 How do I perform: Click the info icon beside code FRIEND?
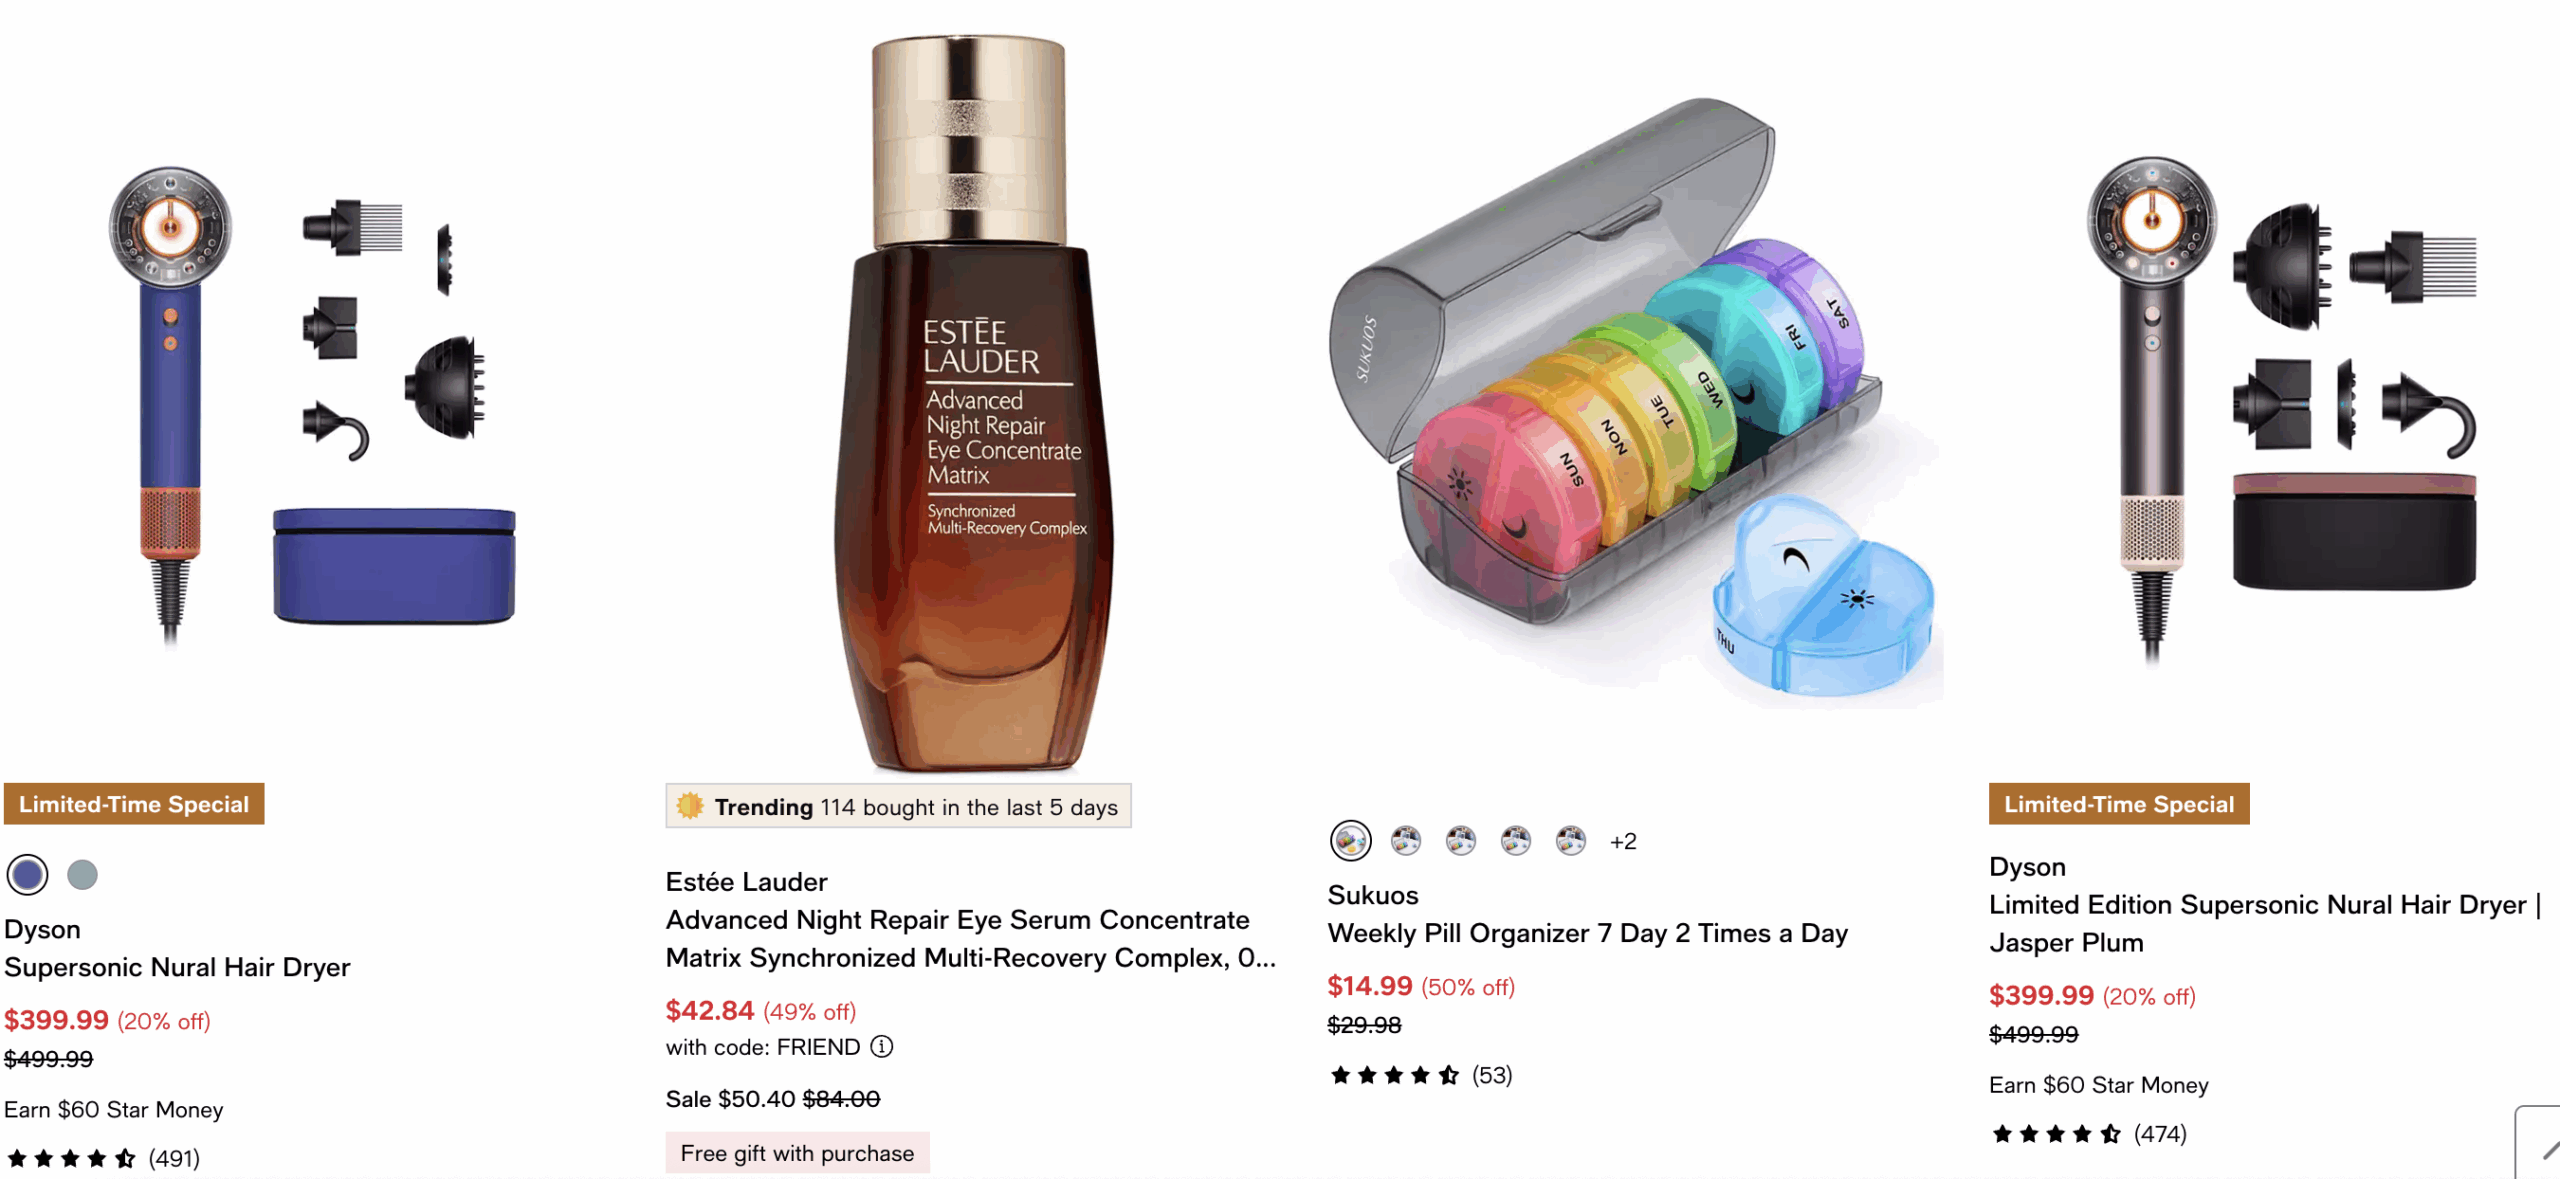pyautogui.click(x=881, y=1046)
